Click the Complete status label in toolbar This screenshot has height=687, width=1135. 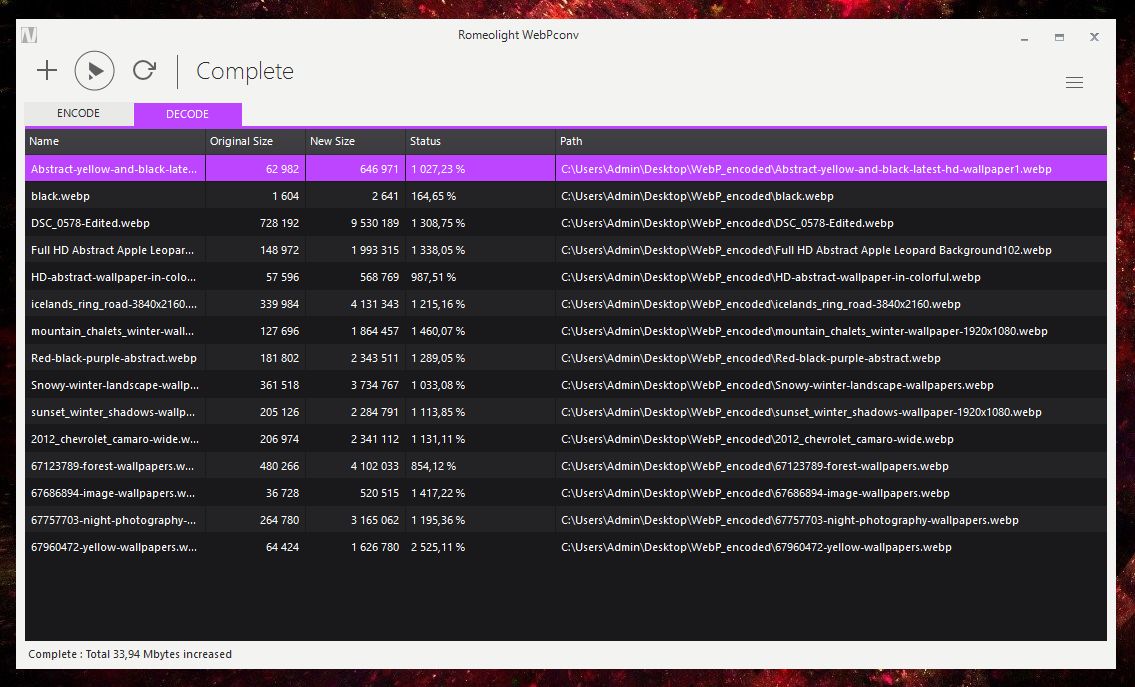coord(245,71)
